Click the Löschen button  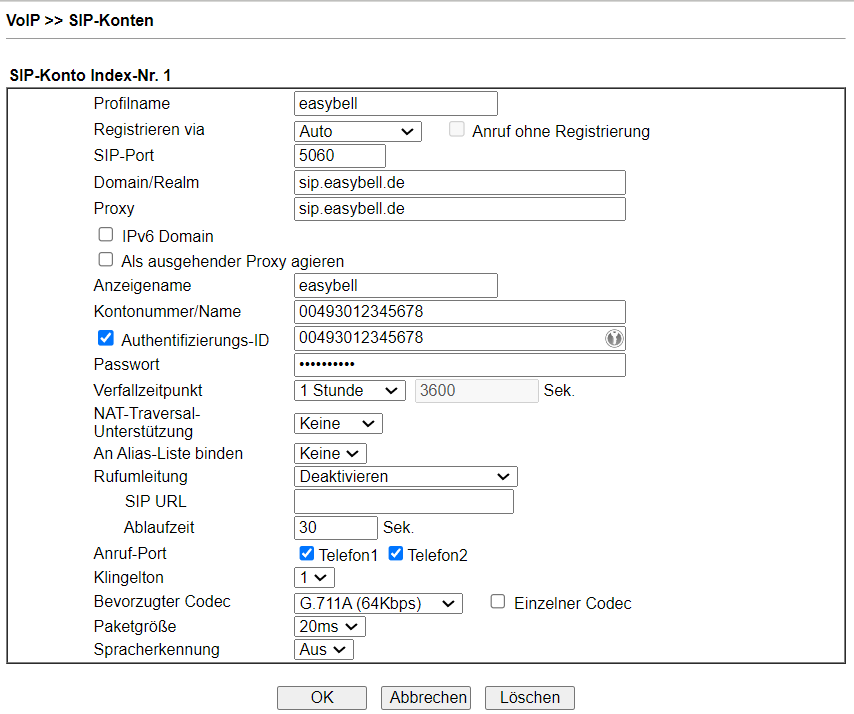(x=529, y=698)
